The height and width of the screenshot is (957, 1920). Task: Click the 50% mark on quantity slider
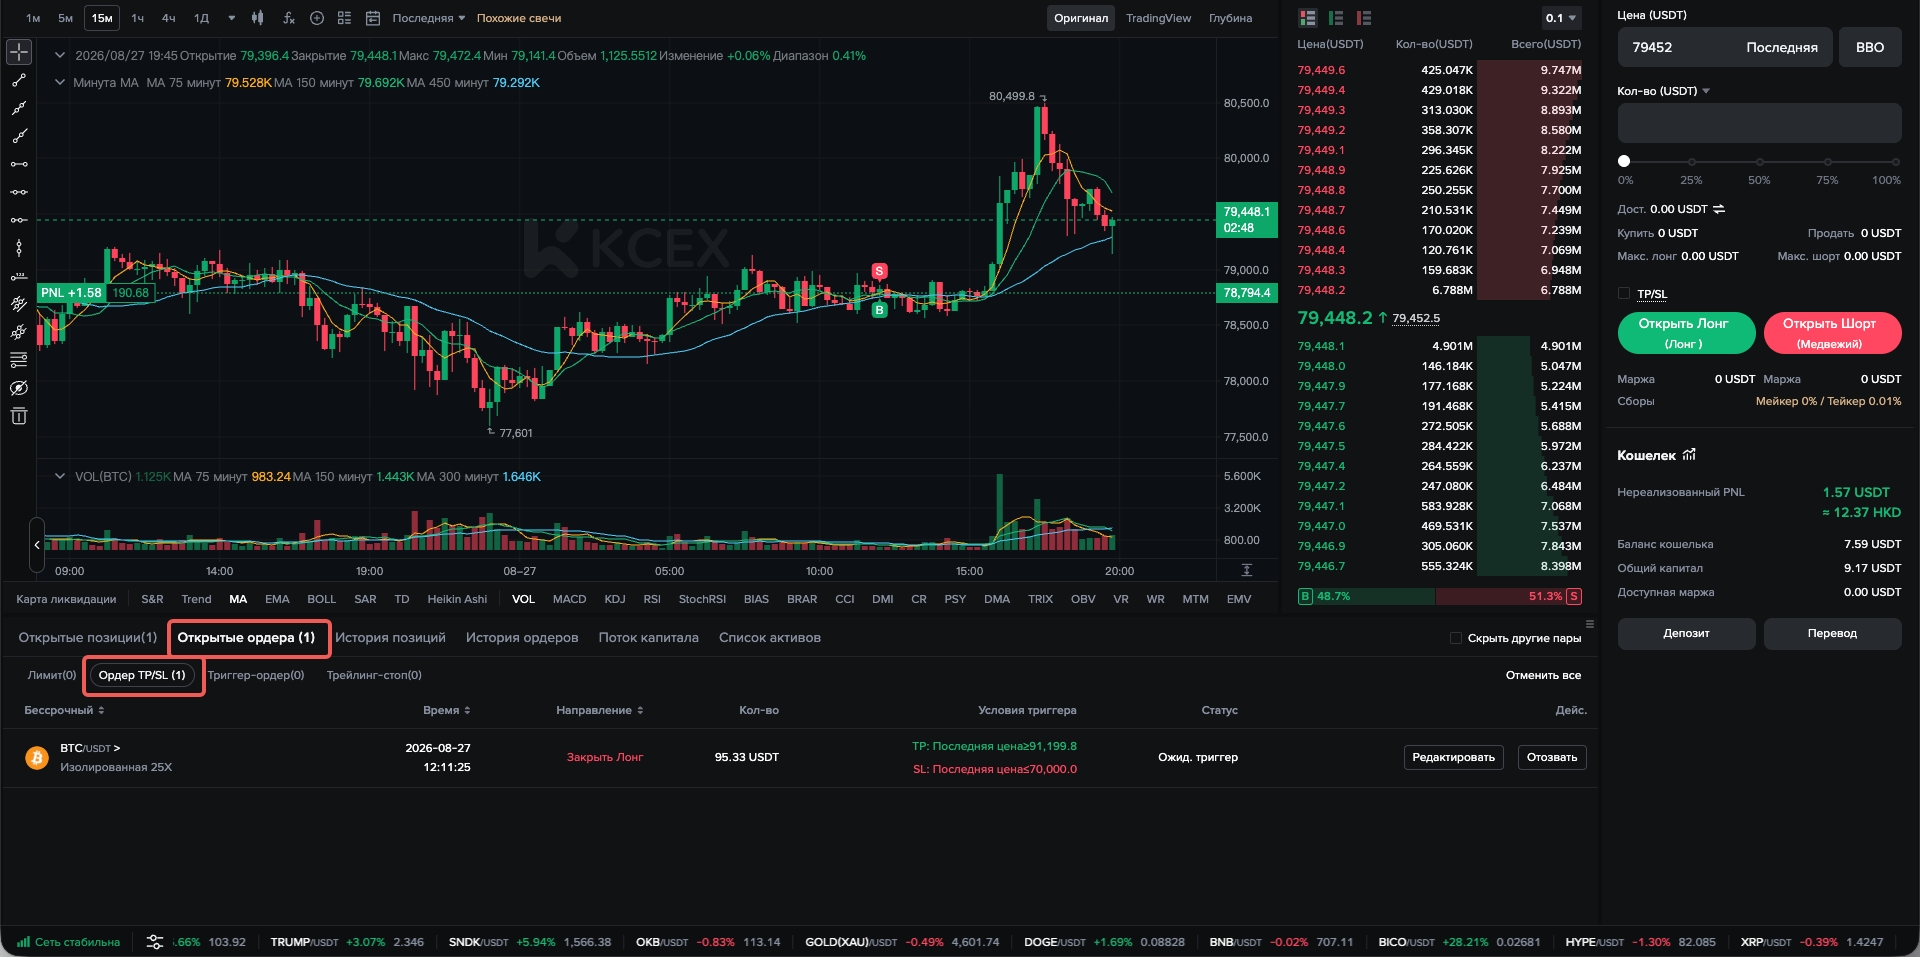[1759, 162]
